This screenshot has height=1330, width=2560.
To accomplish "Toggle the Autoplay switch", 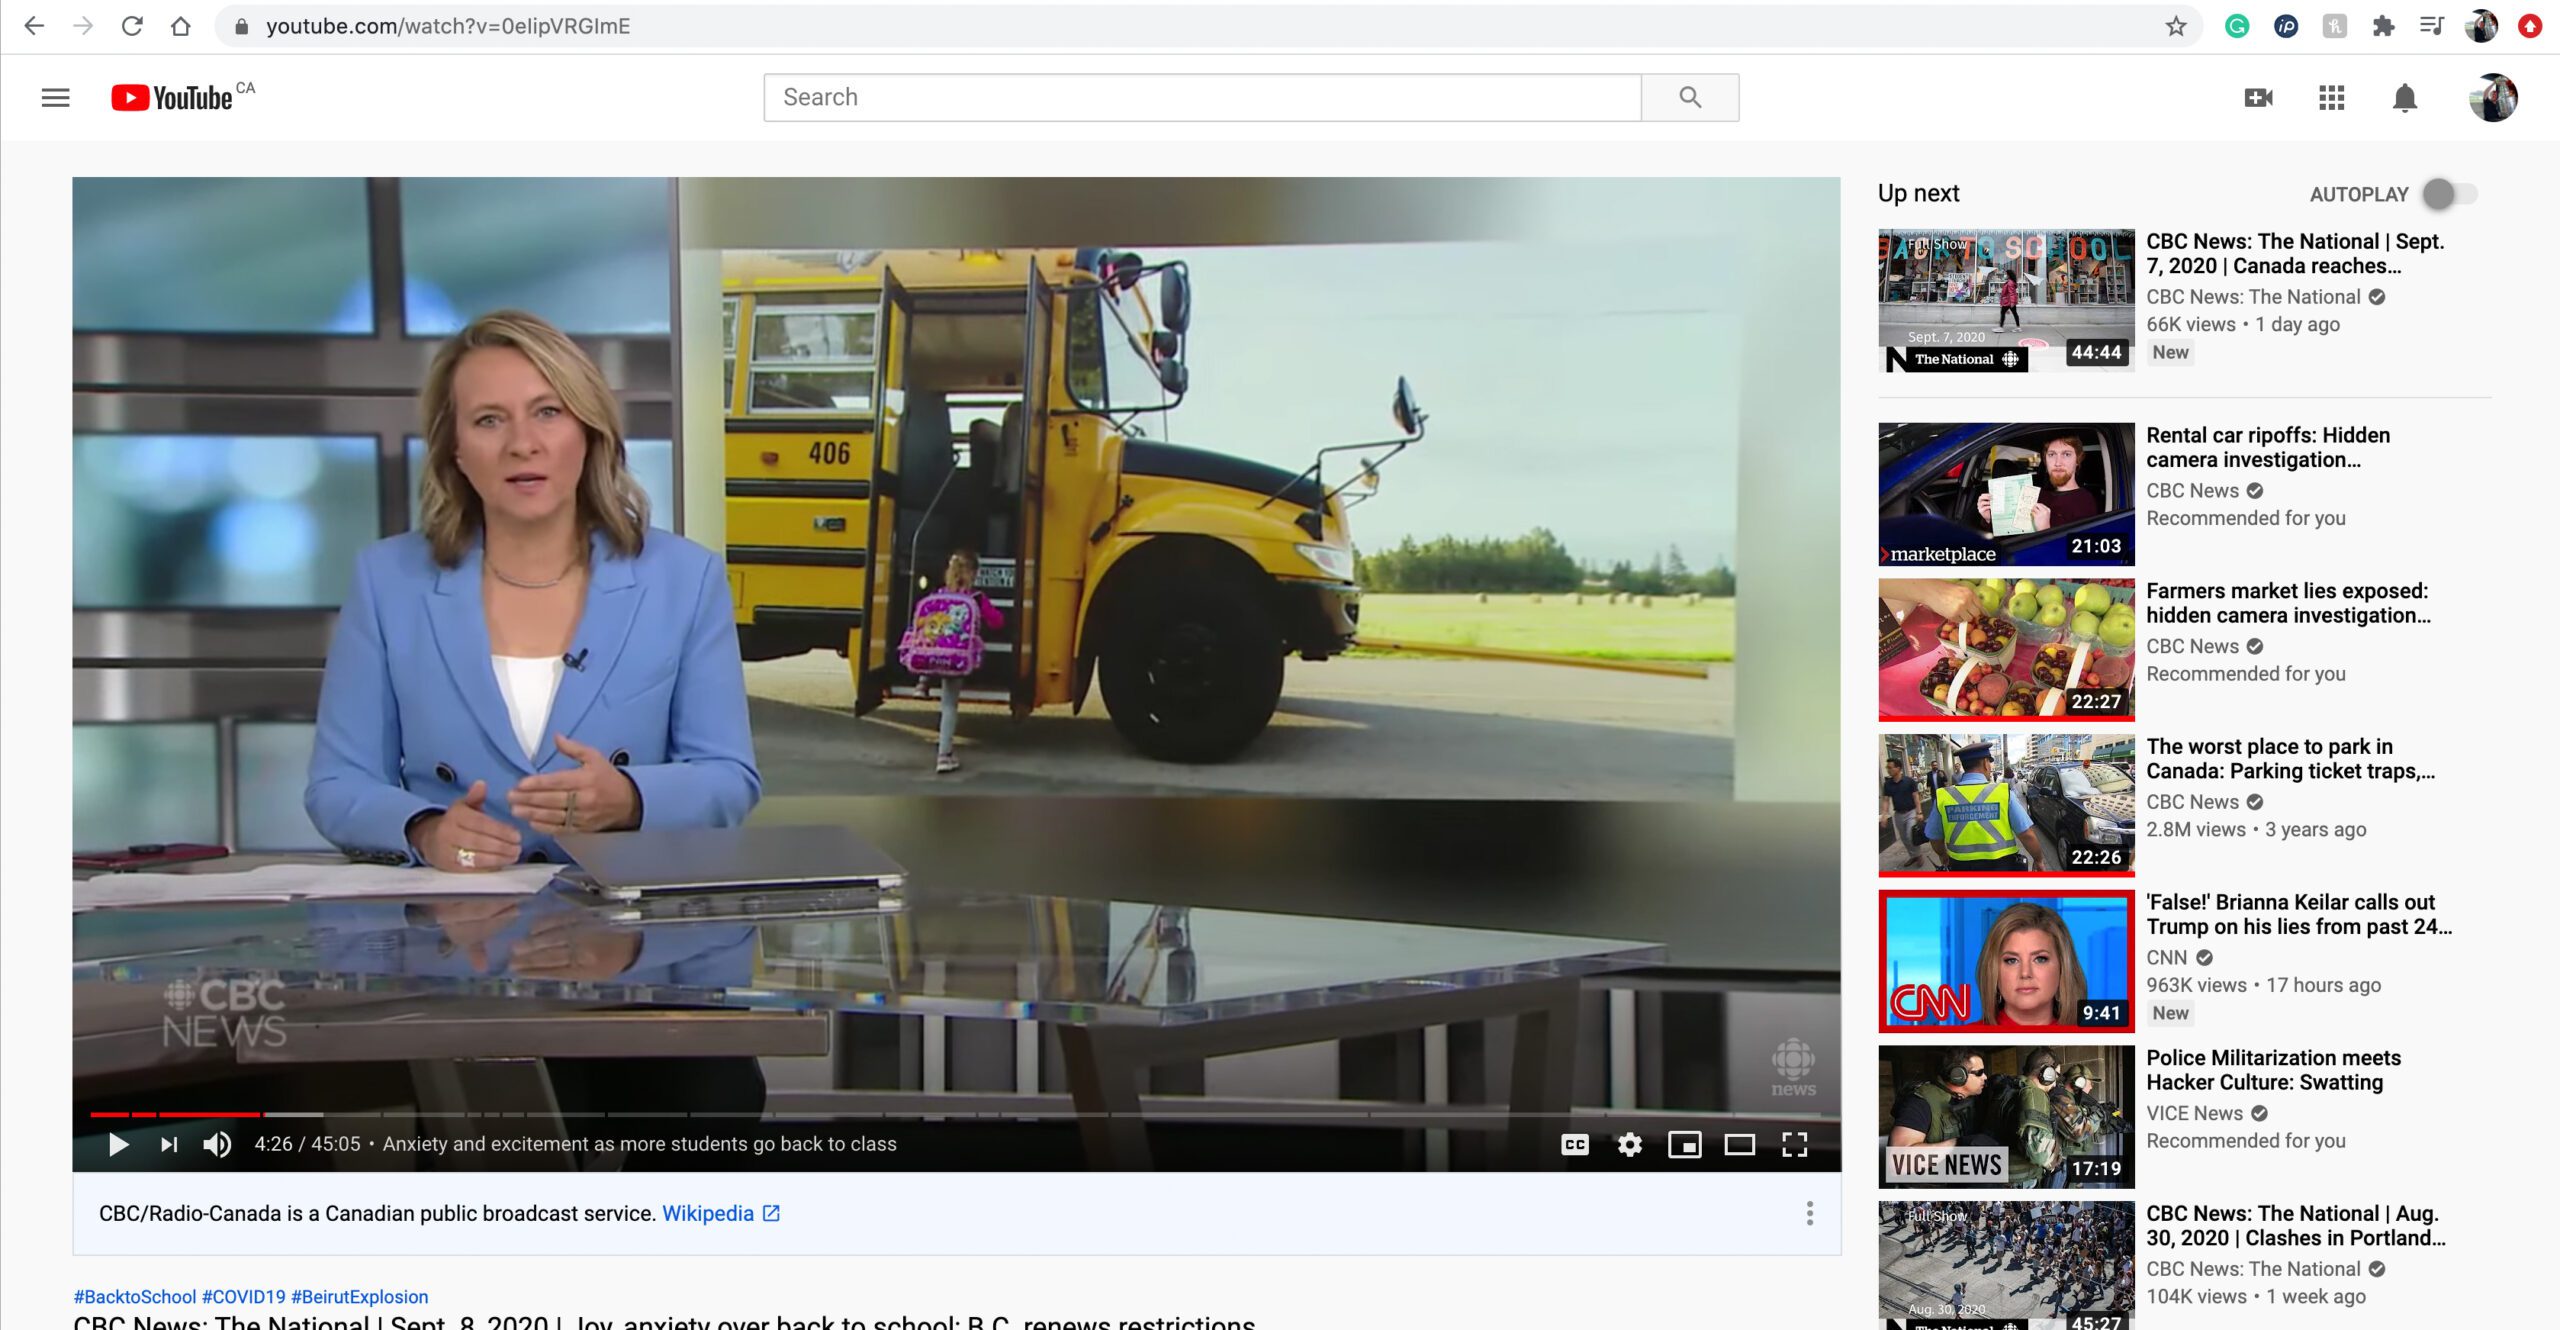I will (x=2448, y=194).
